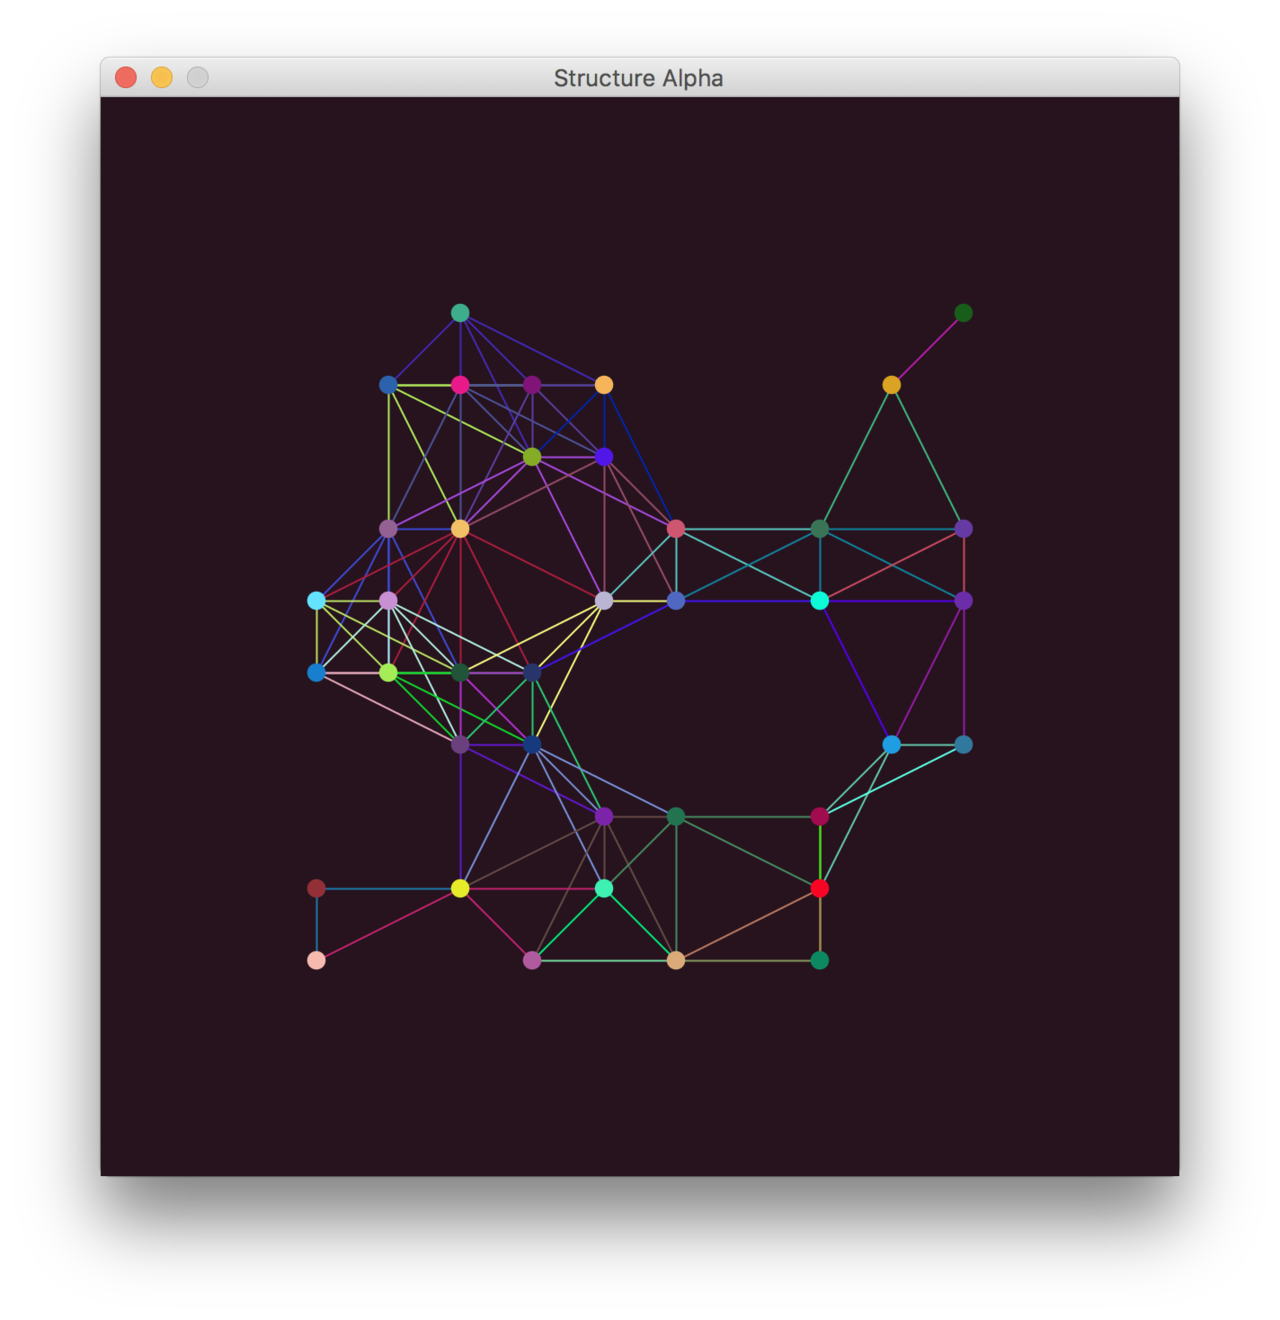Select the green node at the bottom right corner
The width and height of the screenshot is (1280, 1320).
coord(819,960)
